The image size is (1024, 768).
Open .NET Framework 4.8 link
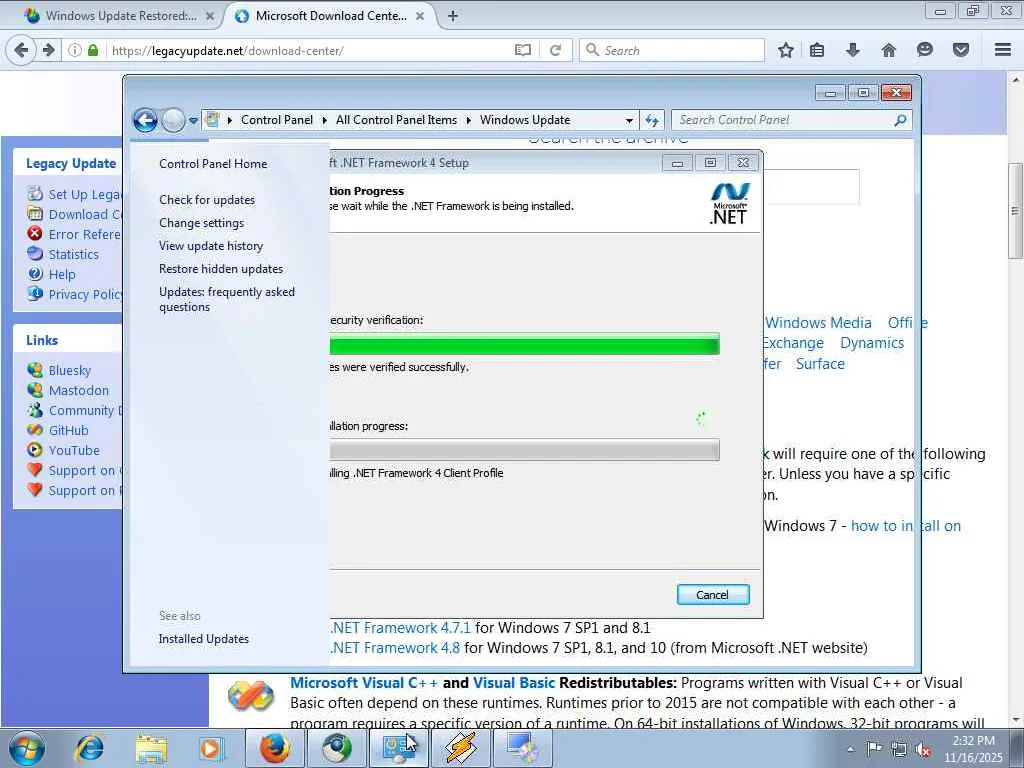click(395, 648)
